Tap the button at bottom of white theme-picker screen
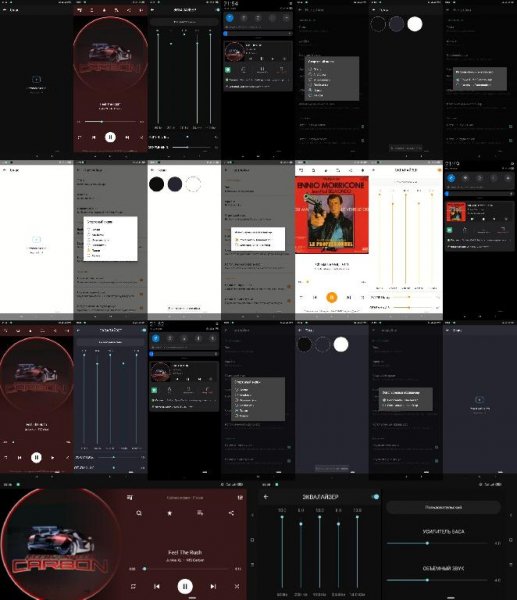 pyautogui.click(x=184, y=308)
